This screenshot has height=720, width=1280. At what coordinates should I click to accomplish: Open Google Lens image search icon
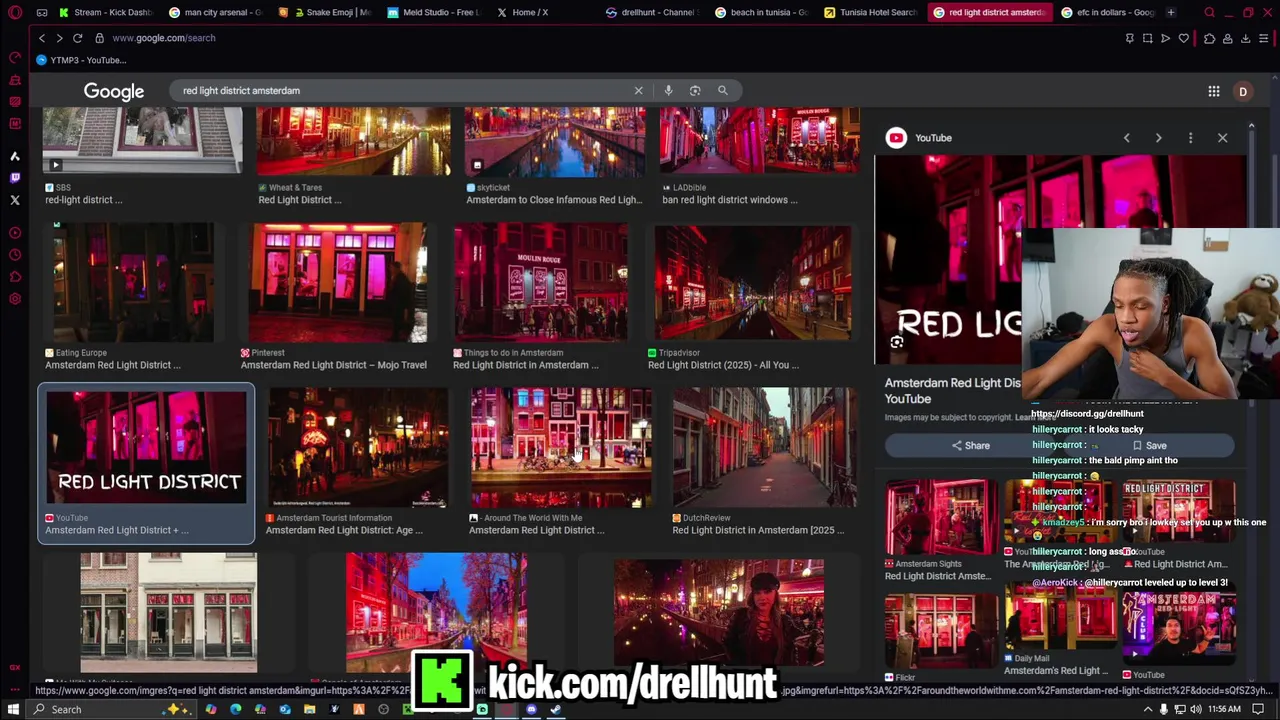tap(695, 91)
